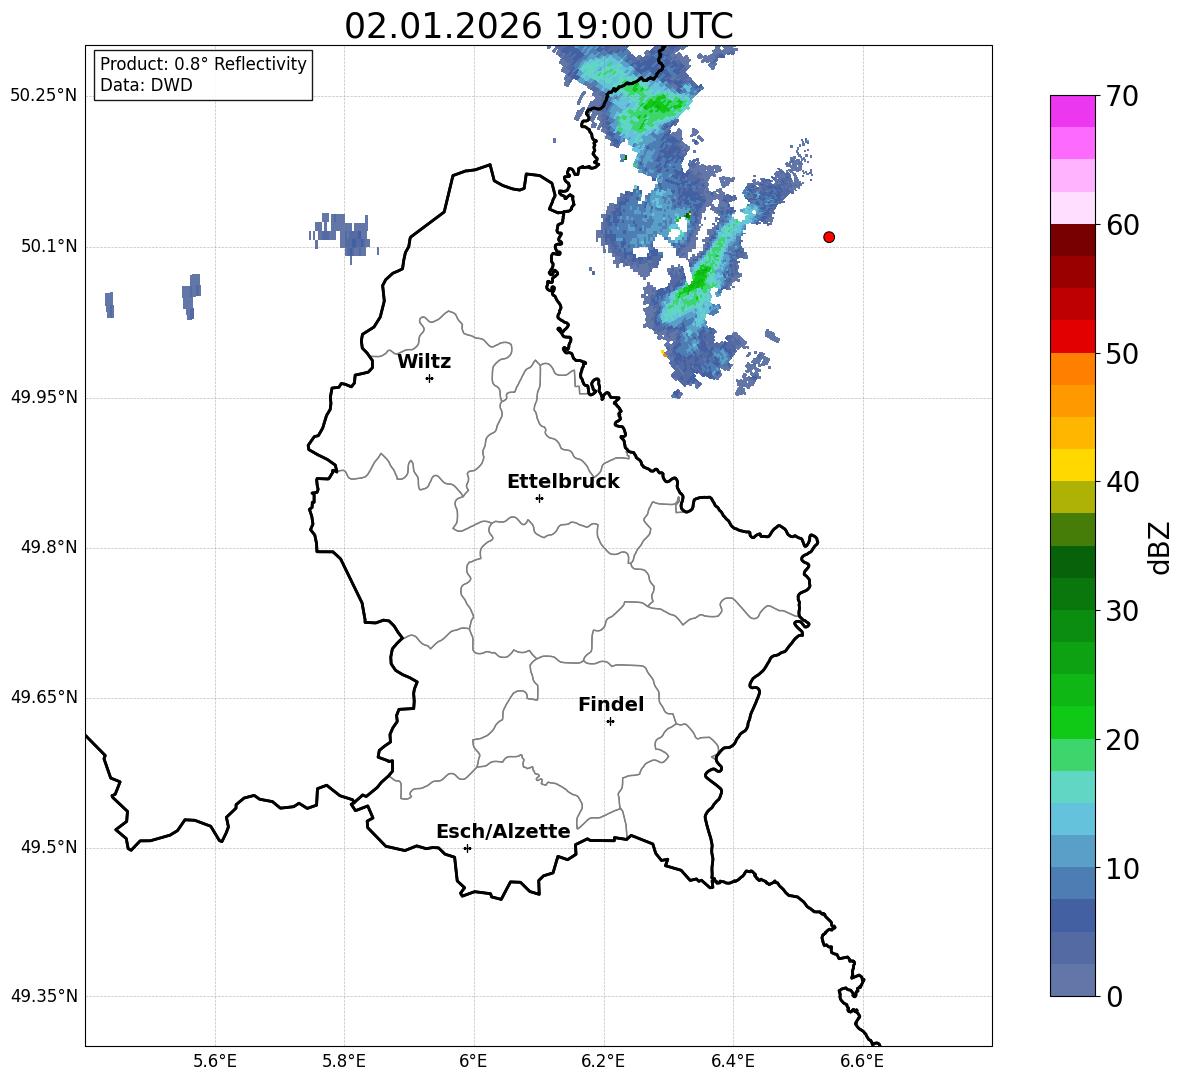Select the Esch/Alzette station label
The width and height of the screenshot is (1184, 1081).
[x=503, y=831]
